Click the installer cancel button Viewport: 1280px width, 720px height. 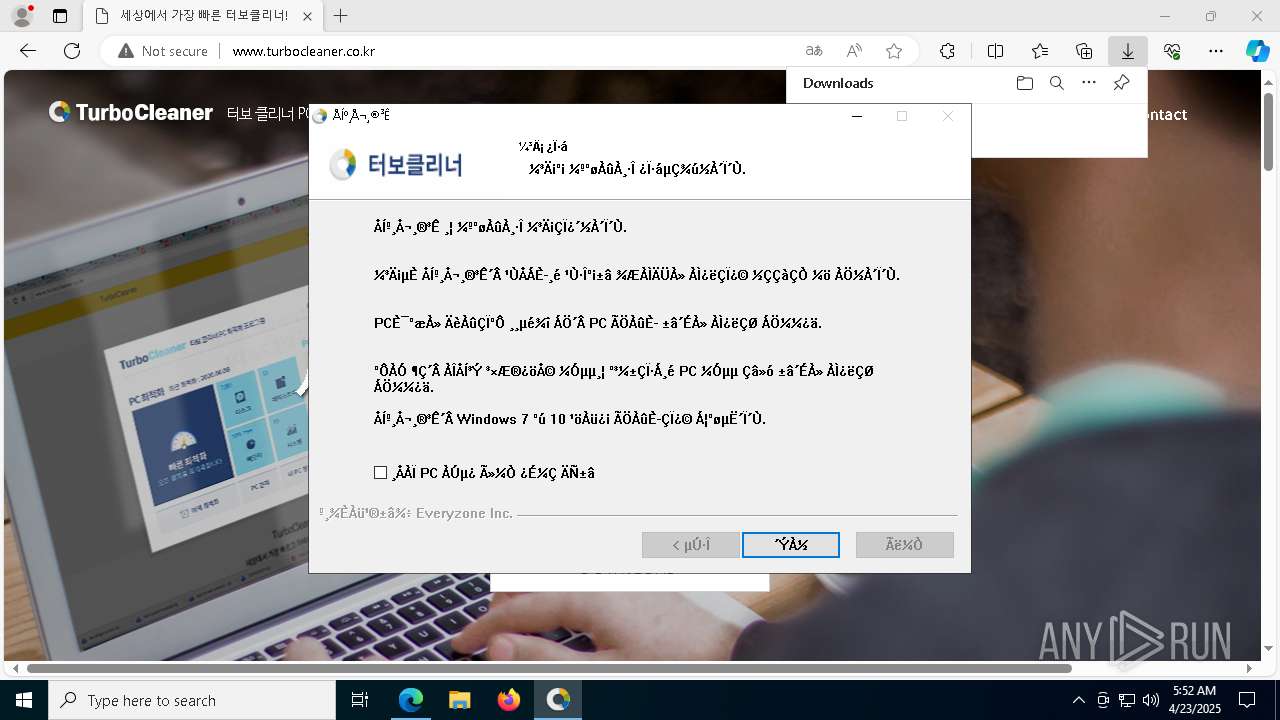tap(905, 545)
